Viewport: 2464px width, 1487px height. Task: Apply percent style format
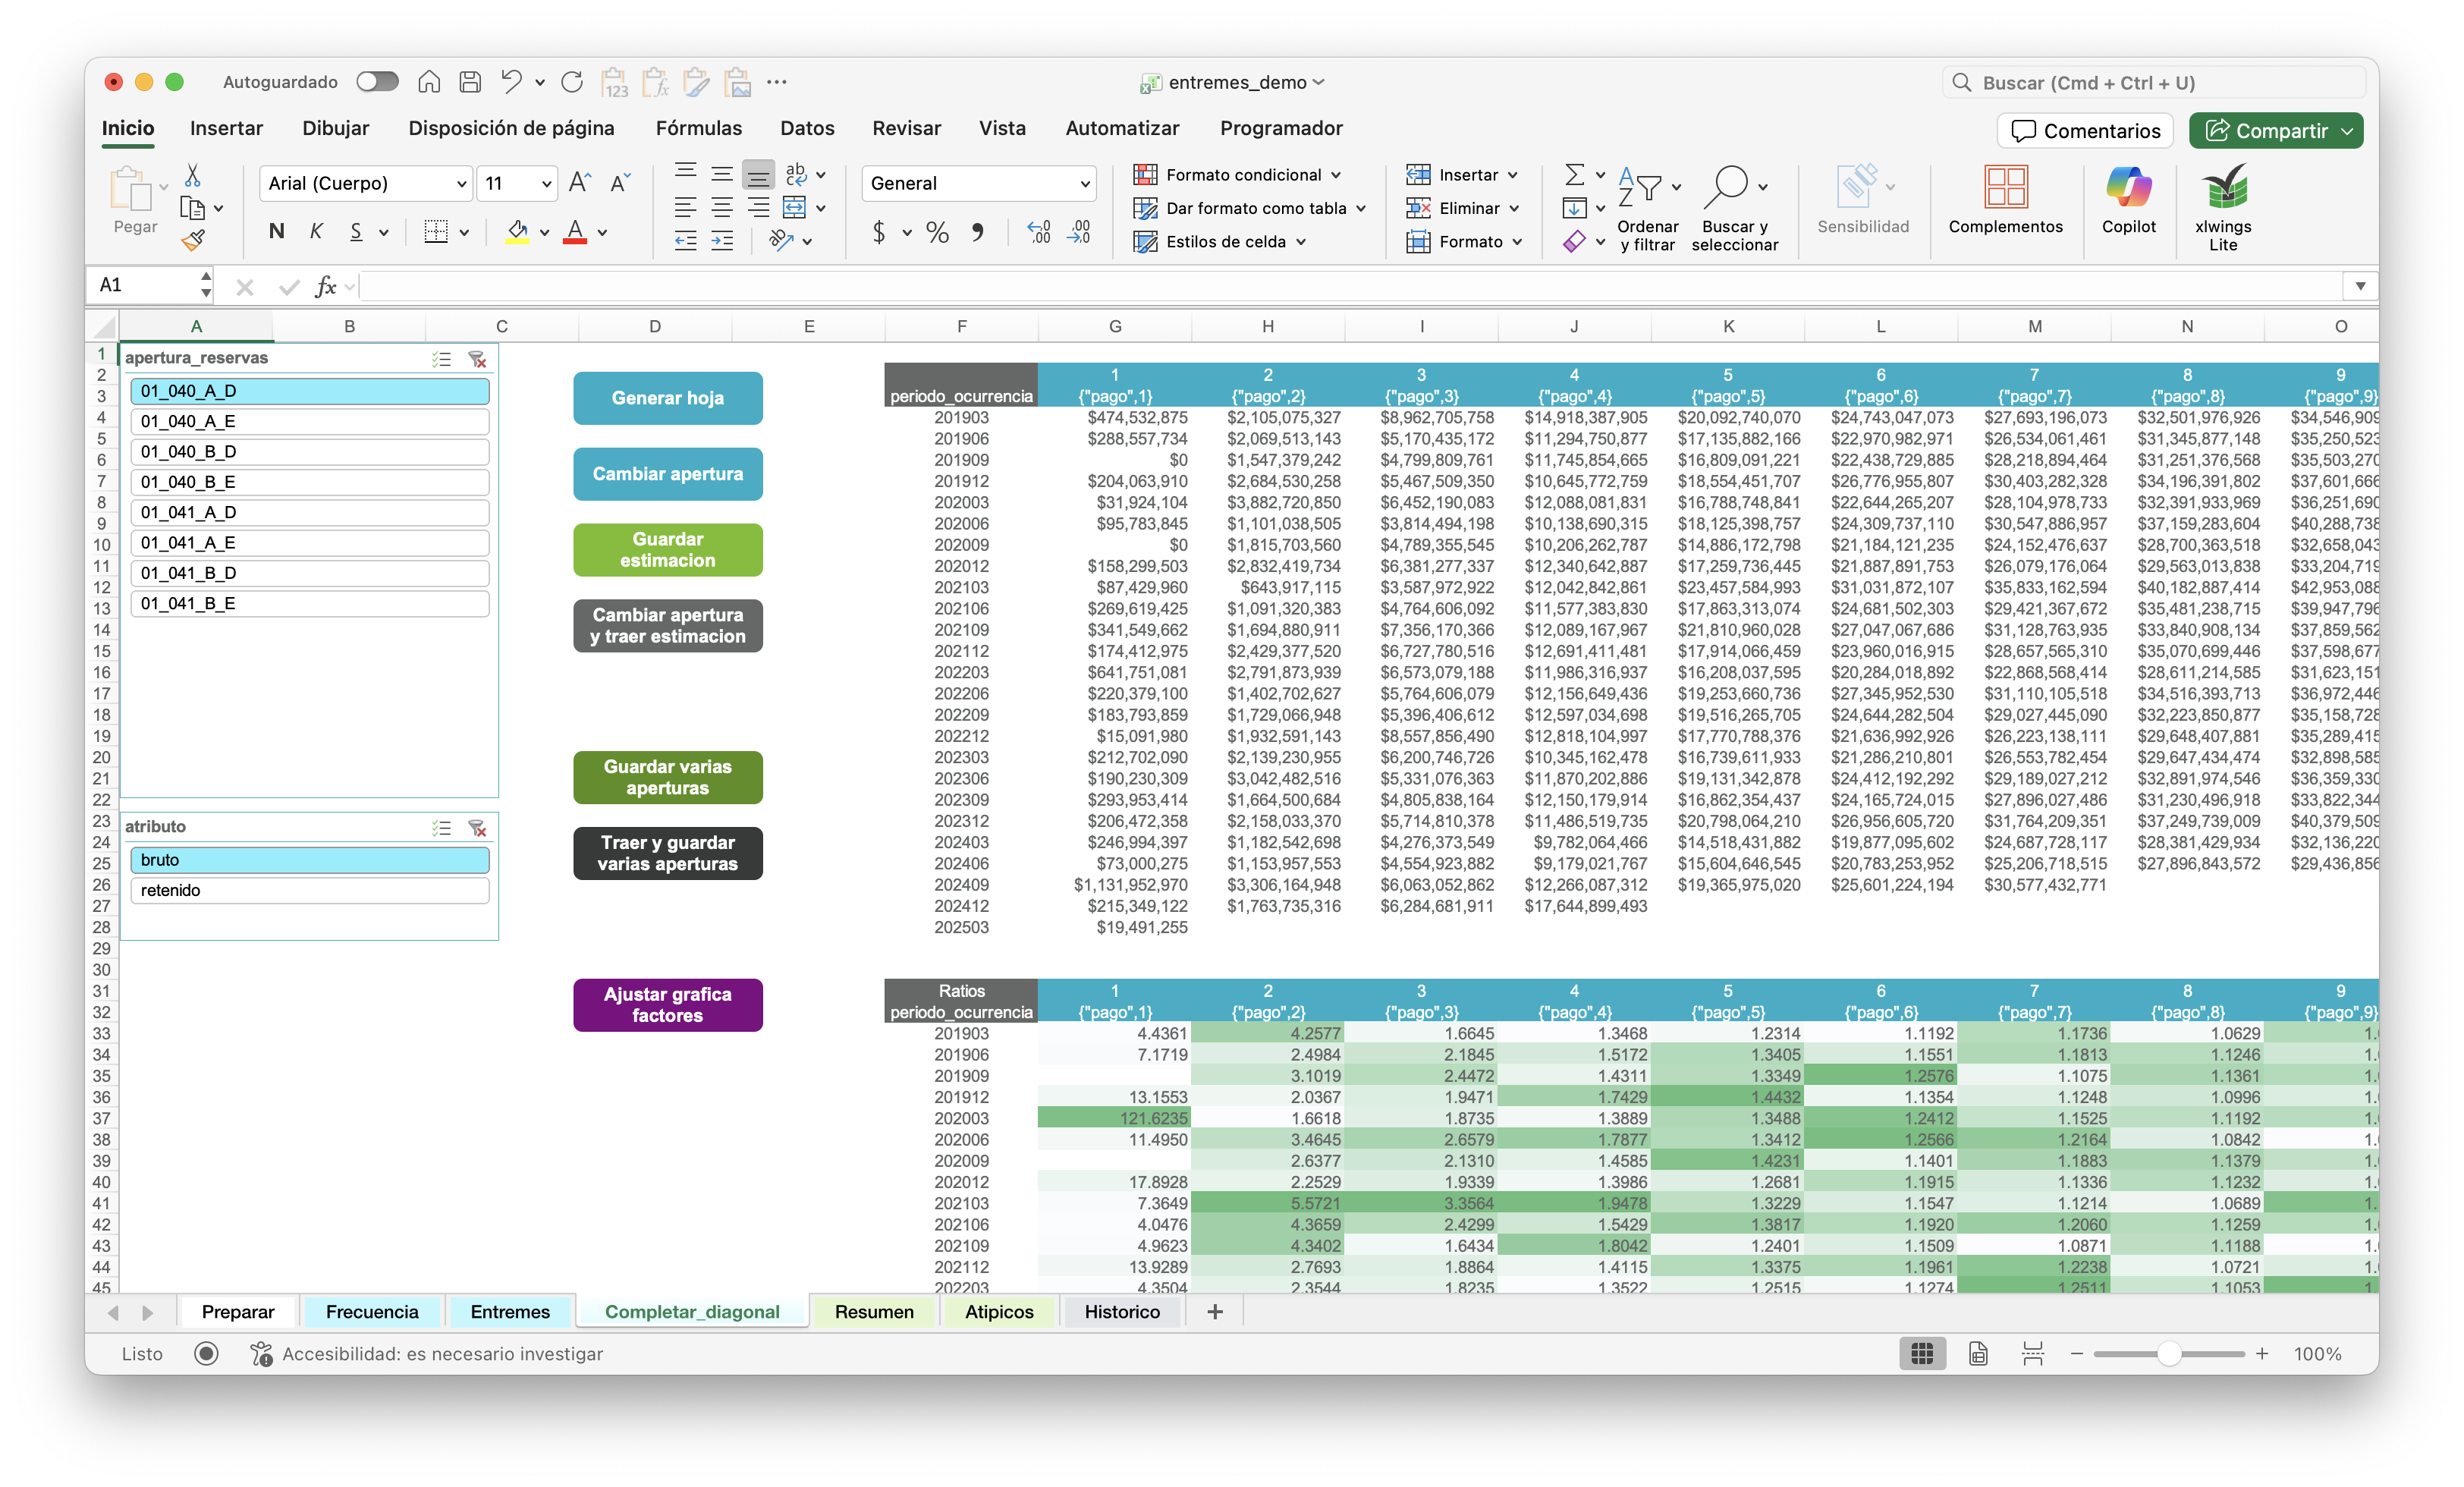pos(937,233)
